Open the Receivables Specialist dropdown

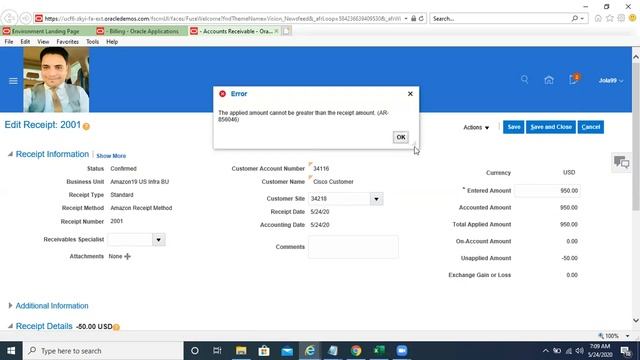click(159, 240)
